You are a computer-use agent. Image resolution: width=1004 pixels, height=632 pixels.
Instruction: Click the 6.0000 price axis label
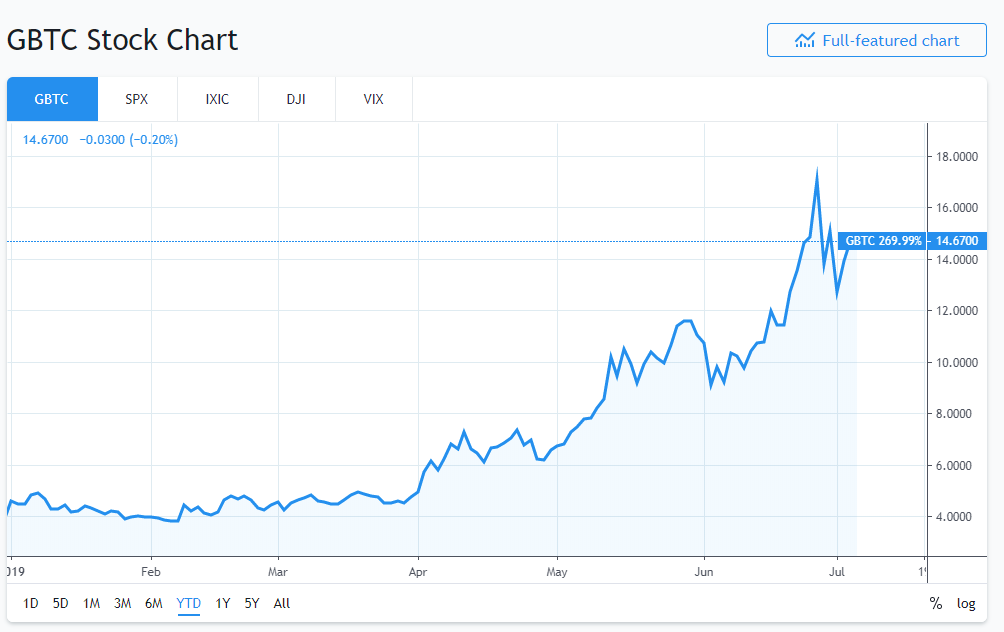954,466
